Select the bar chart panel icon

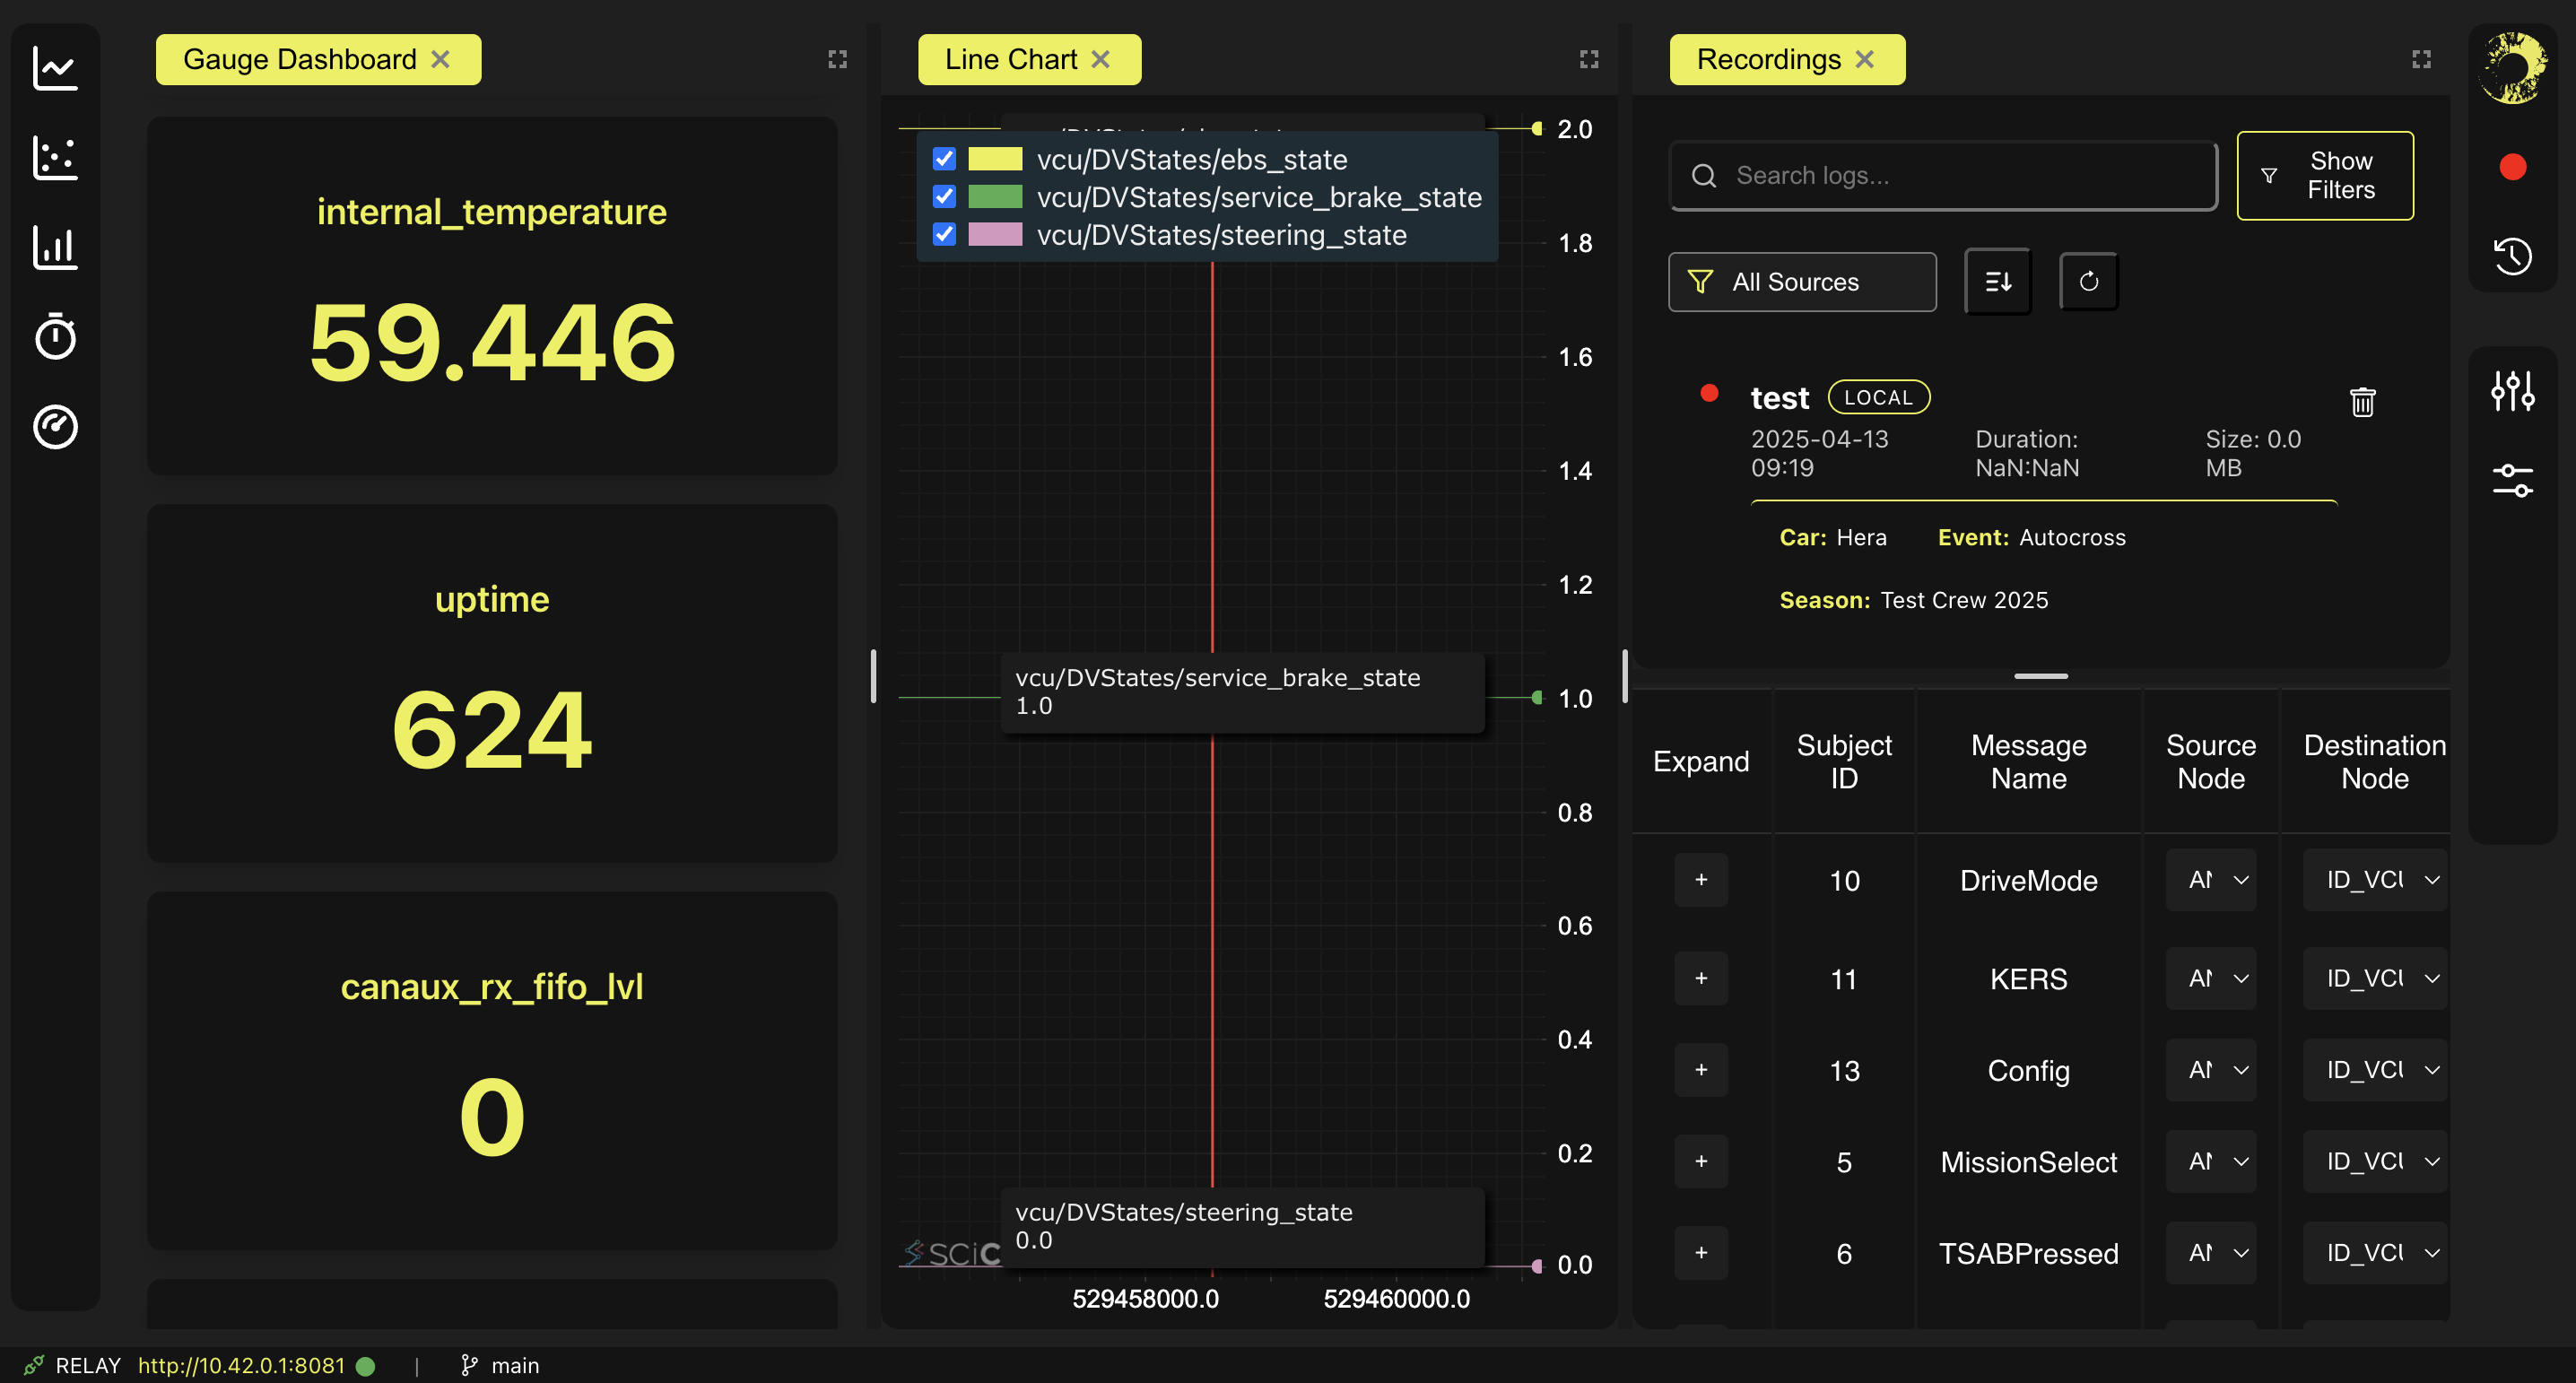pyautogui.click(x=55, y=247)
